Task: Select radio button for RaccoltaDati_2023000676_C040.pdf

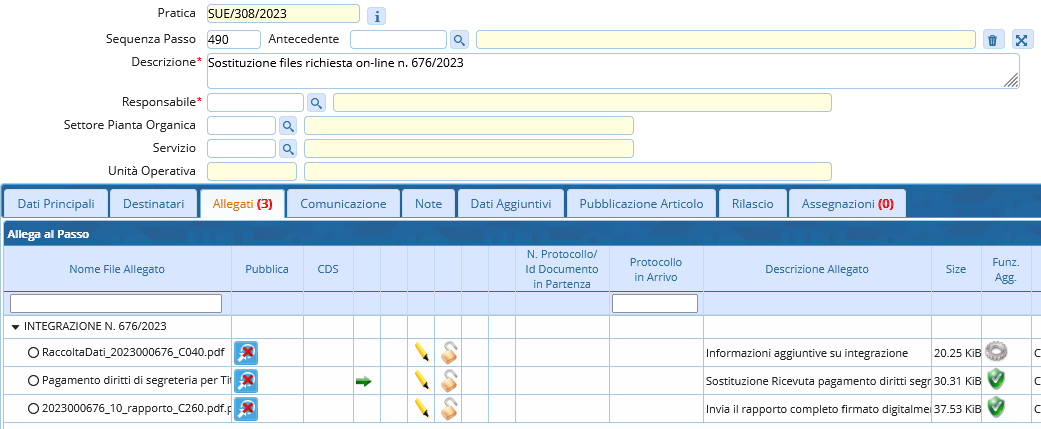Action: click(x=33, y=353)
